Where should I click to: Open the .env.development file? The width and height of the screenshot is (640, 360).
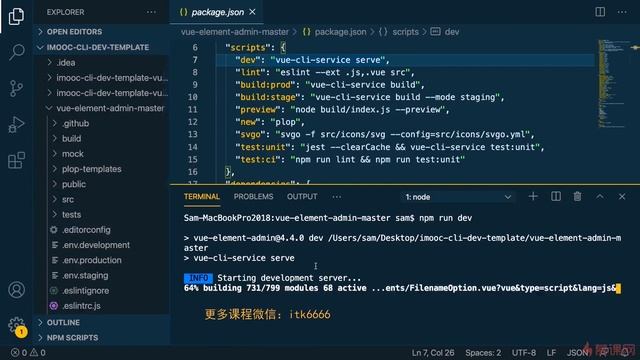[101, 245]
